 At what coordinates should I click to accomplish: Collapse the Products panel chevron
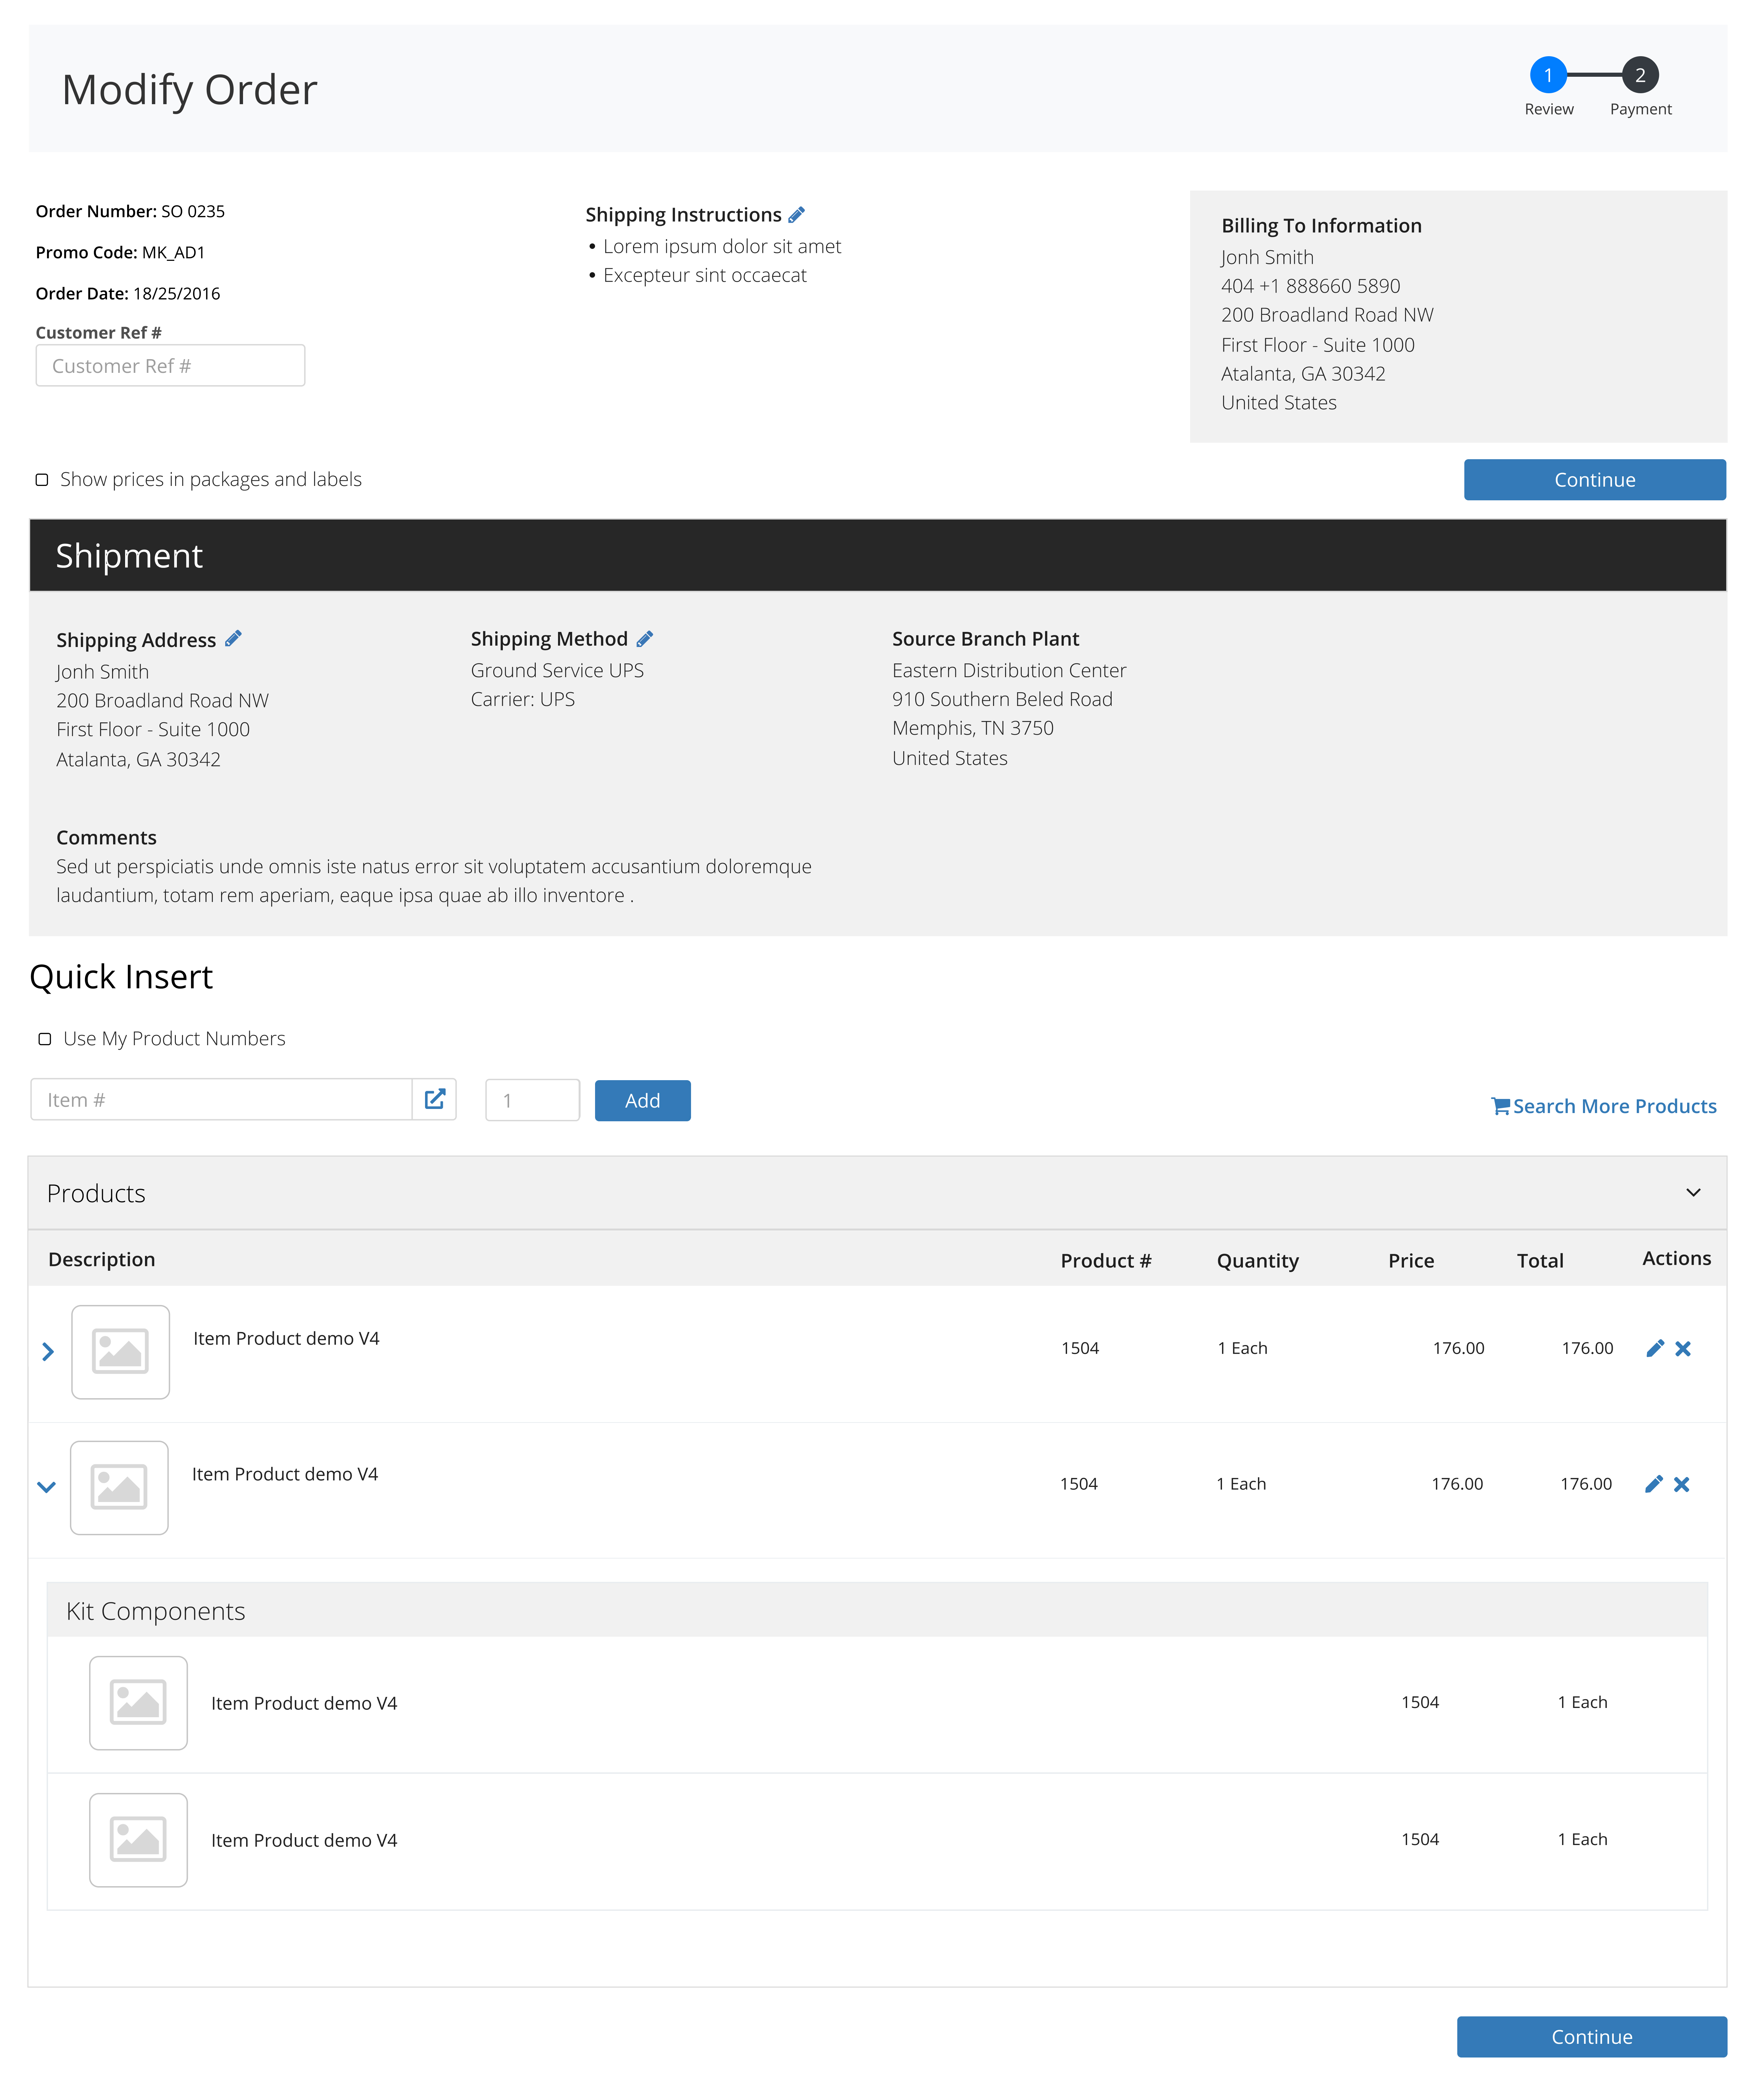coord(1693,1192)
